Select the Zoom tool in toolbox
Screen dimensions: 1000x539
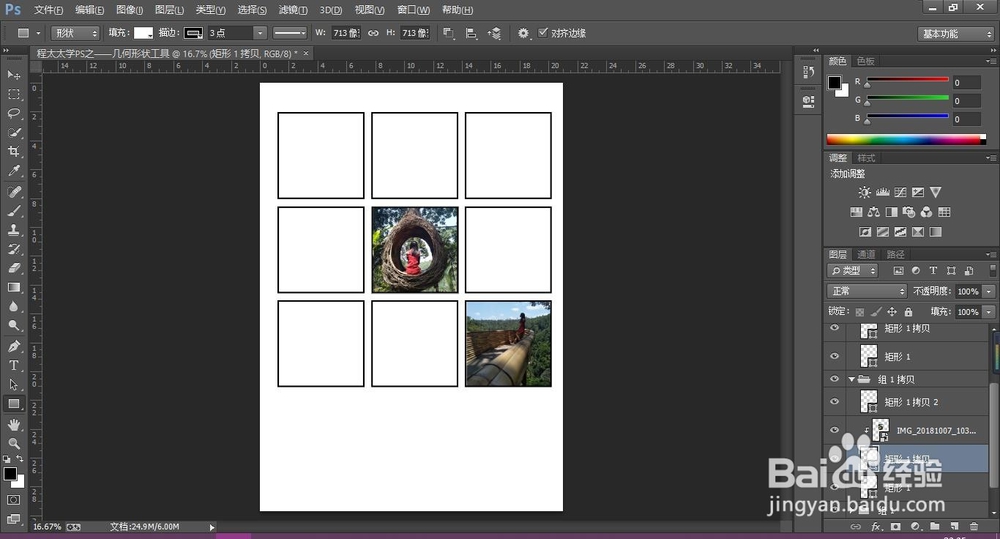(x=13, y=444)
